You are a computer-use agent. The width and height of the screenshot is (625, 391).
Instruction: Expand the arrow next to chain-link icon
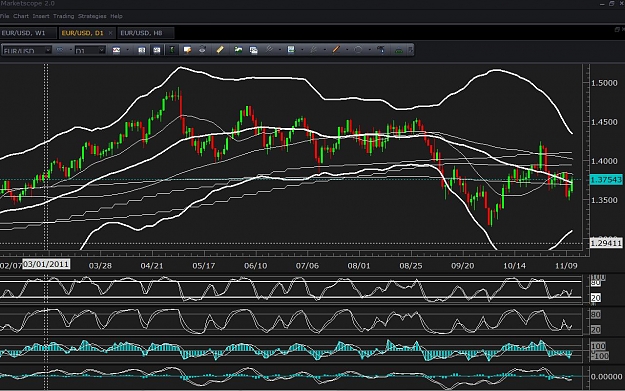71,50
